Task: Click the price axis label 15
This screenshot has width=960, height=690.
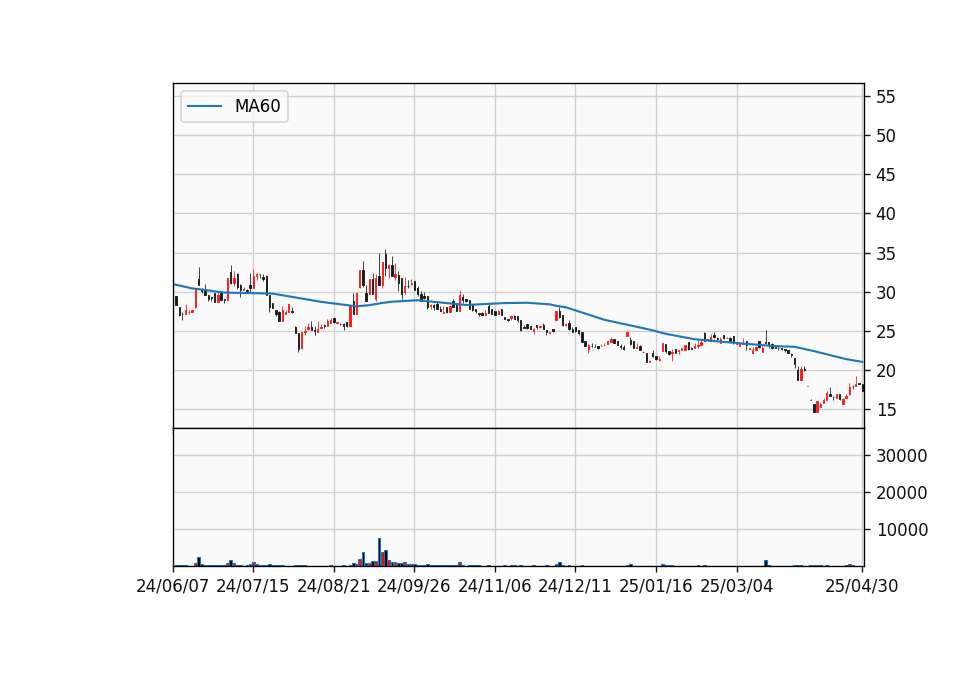Action: [x=886, y=410]
